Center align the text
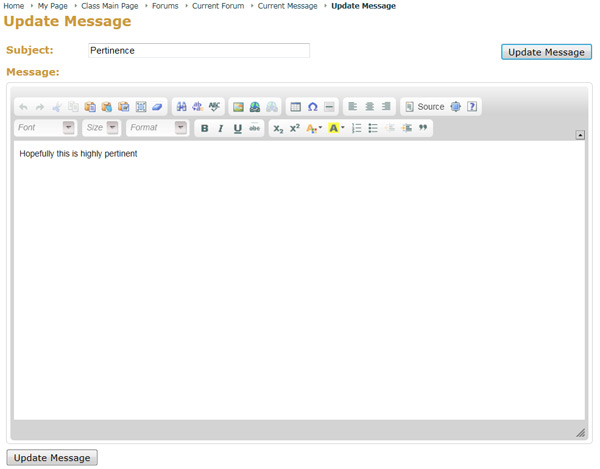This screenshot has height=469, width=600. coord(369,107)
